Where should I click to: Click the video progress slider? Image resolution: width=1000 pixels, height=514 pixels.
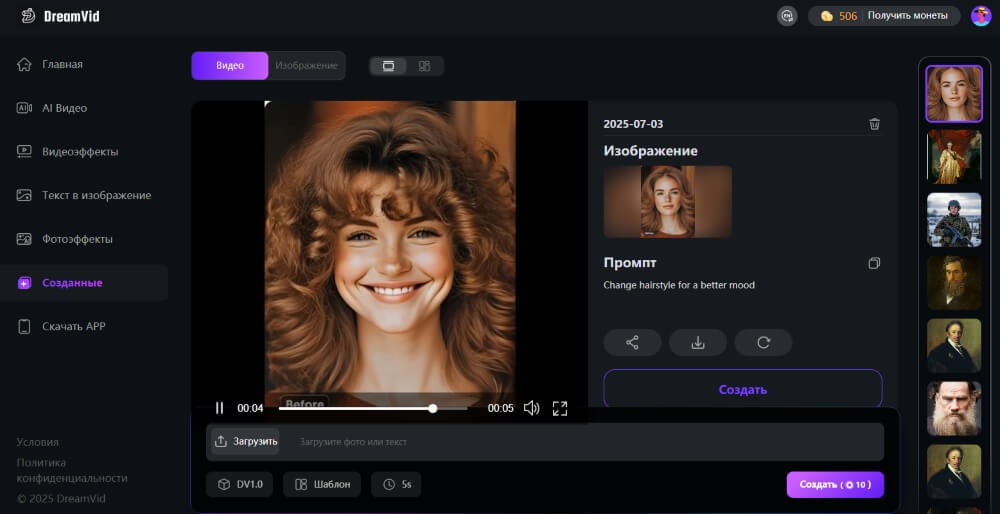pos(373,408)
